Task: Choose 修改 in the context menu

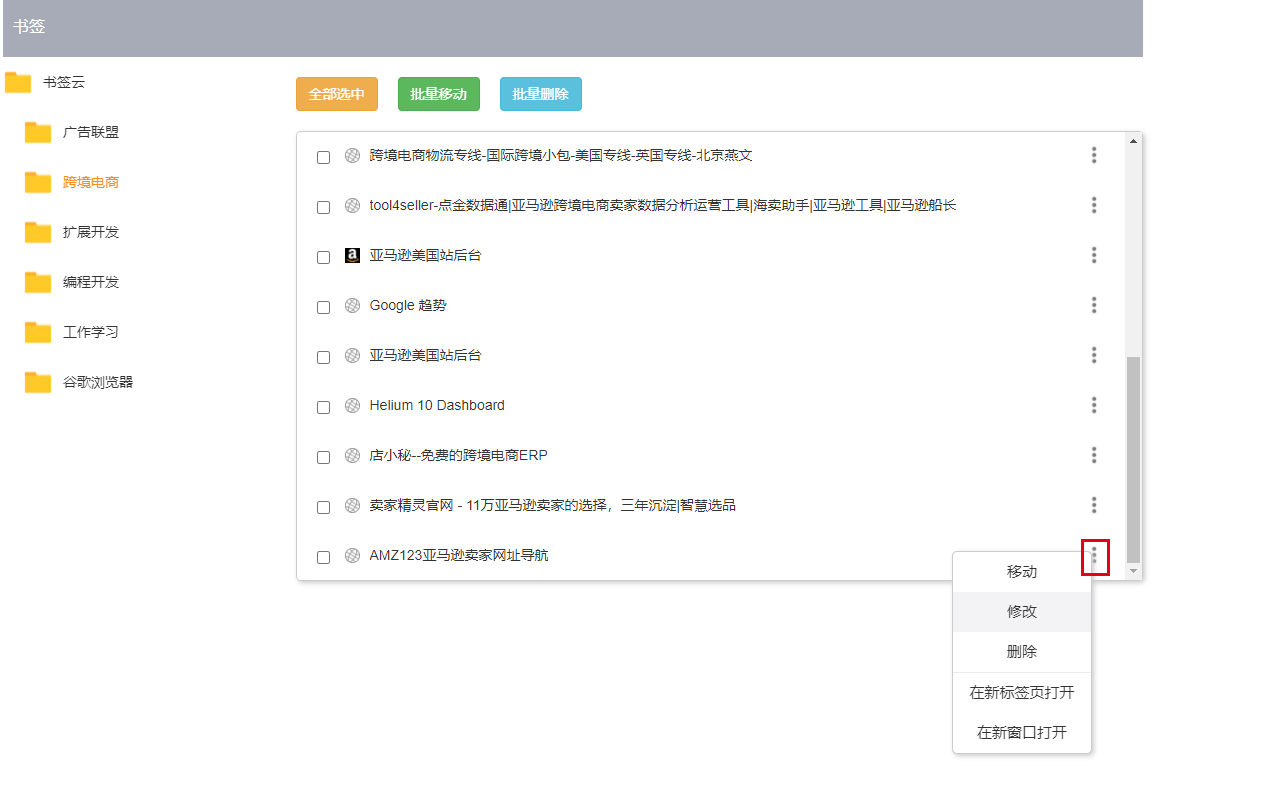Action: (x=1022, y=612)
